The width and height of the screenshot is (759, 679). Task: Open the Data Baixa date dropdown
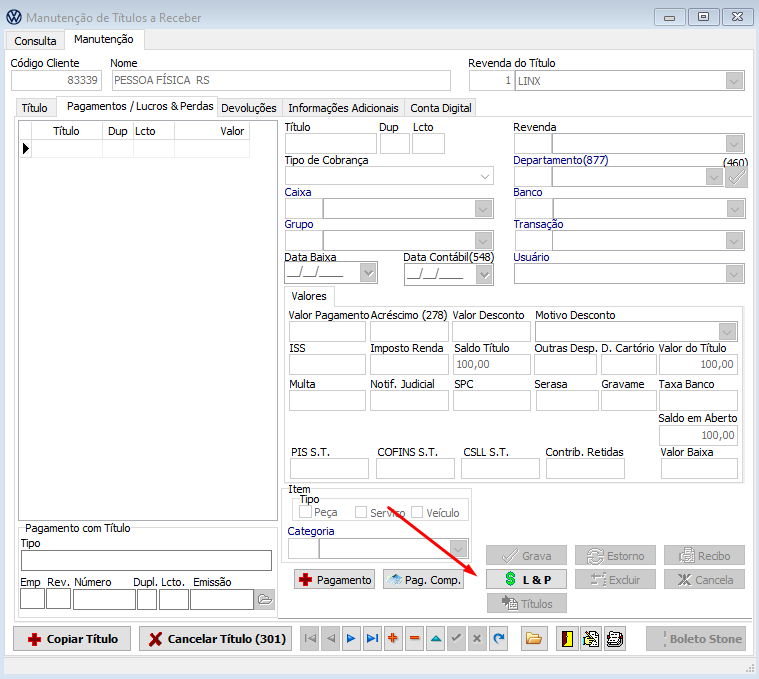pyautogui.click(x=367, y=272)
